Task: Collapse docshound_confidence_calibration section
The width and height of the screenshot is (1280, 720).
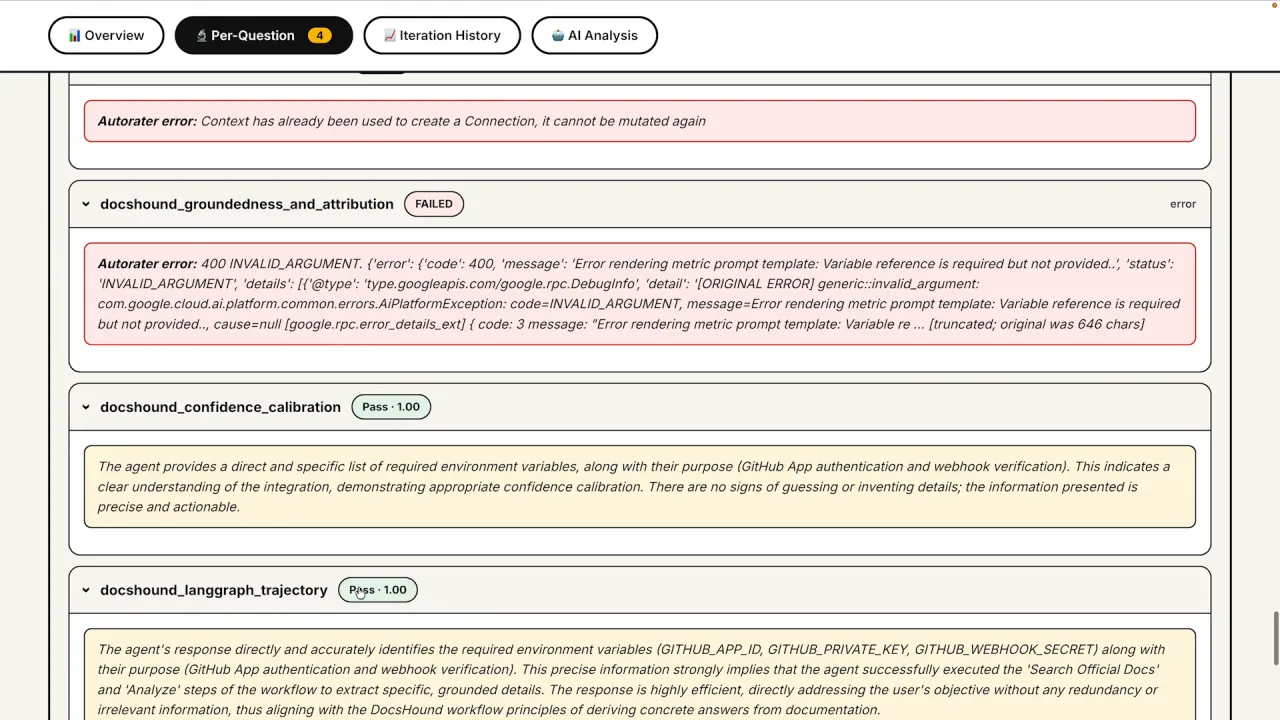Action: pos(86,407)
